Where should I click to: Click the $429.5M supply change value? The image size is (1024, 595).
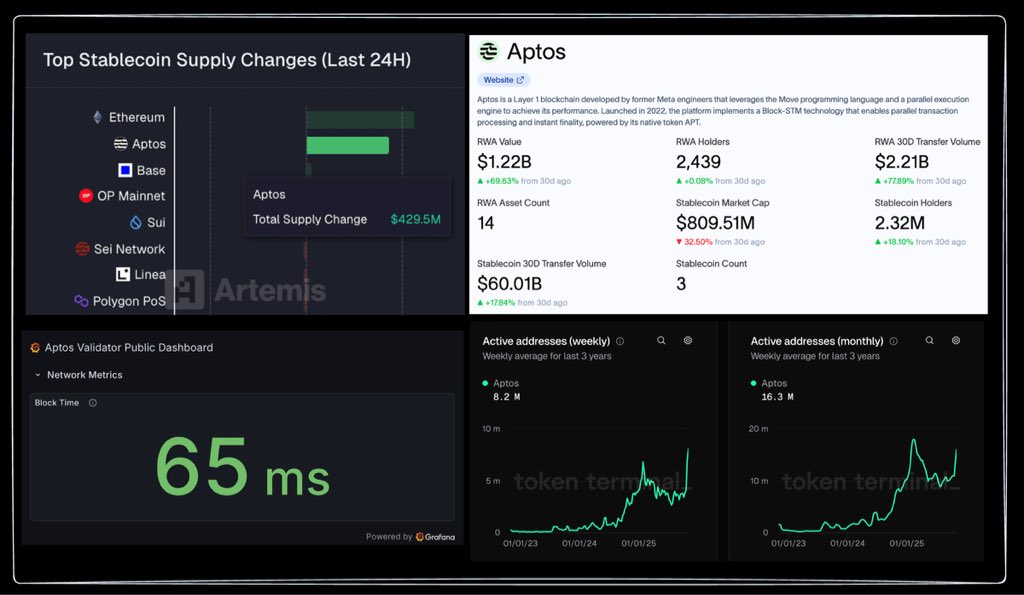tap(415, 219)
